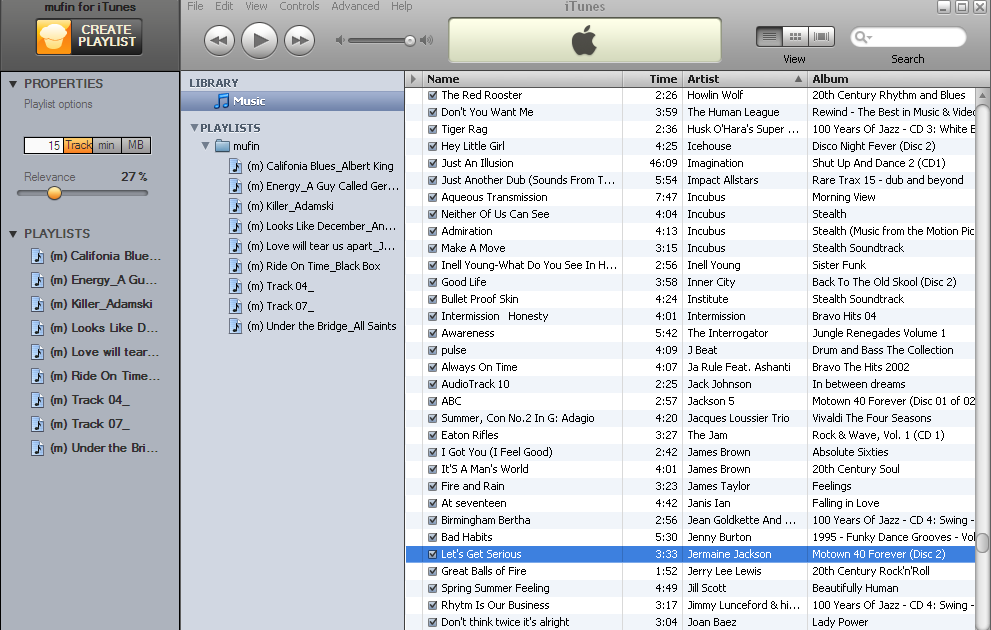Open the View menu

pyautogui.click(x=256, y=6)
